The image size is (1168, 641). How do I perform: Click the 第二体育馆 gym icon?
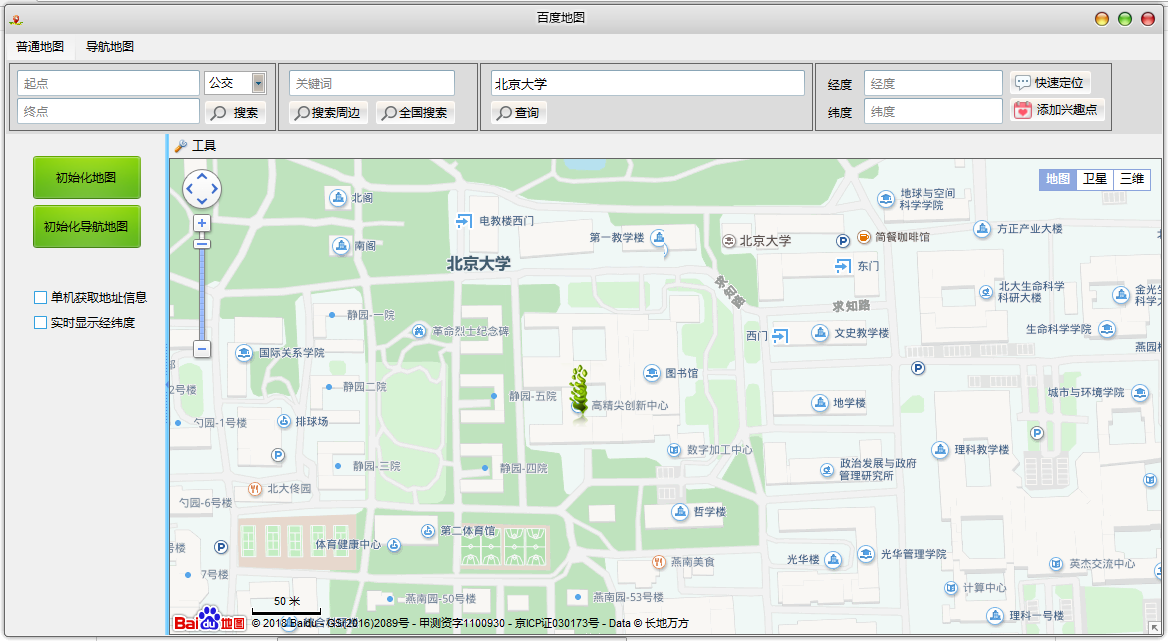tap(428, 531)
